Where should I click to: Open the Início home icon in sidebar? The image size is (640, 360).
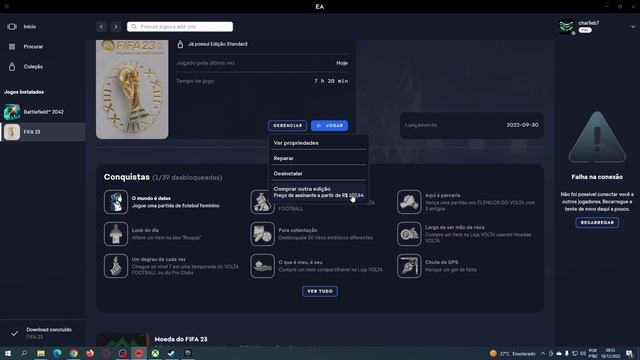click(12, 27)
